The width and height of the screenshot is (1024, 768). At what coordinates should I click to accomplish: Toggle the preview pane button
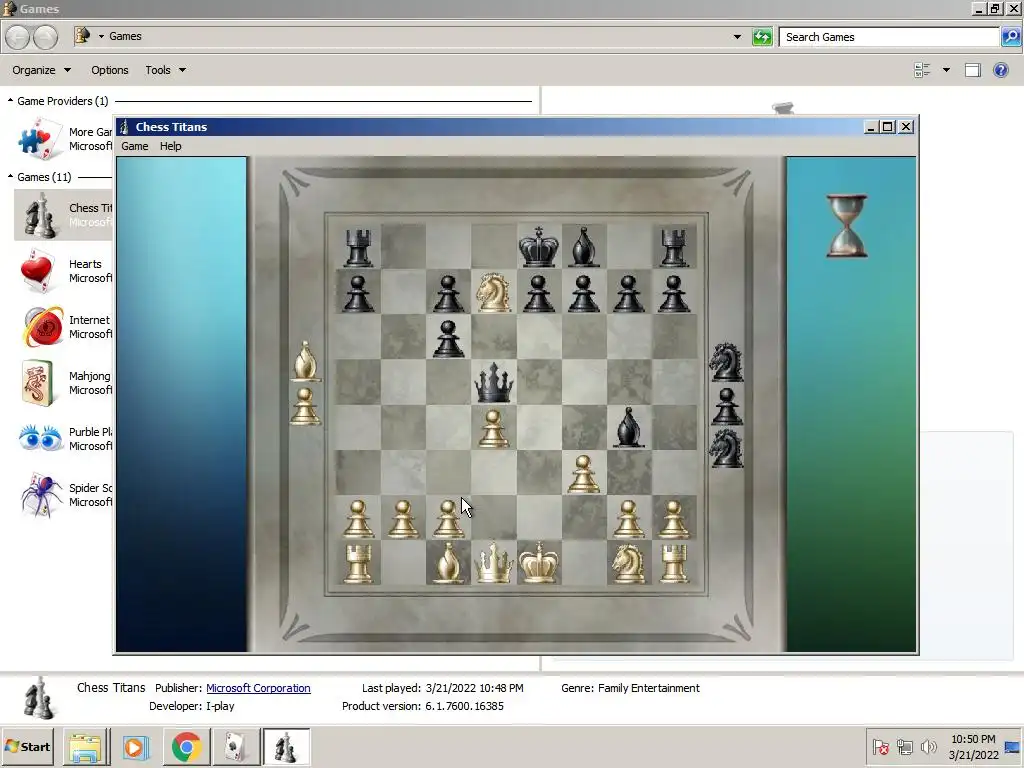click(x=972, y=70)
